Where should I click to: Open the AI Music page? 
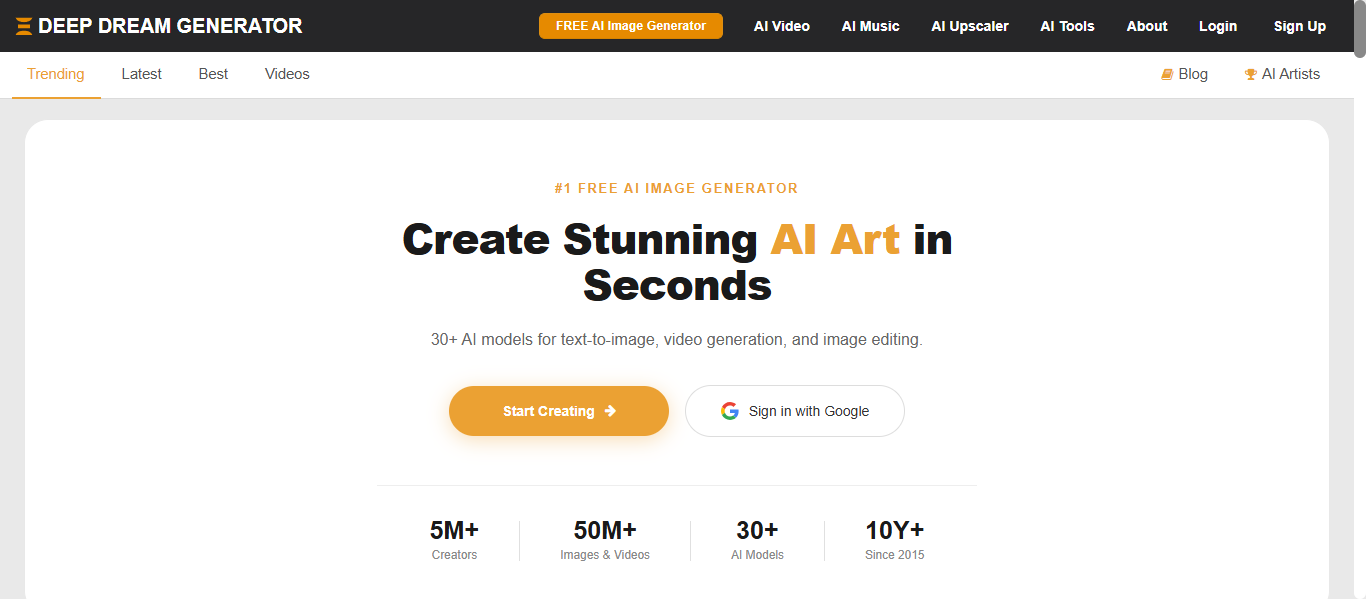tap(870, 26)
